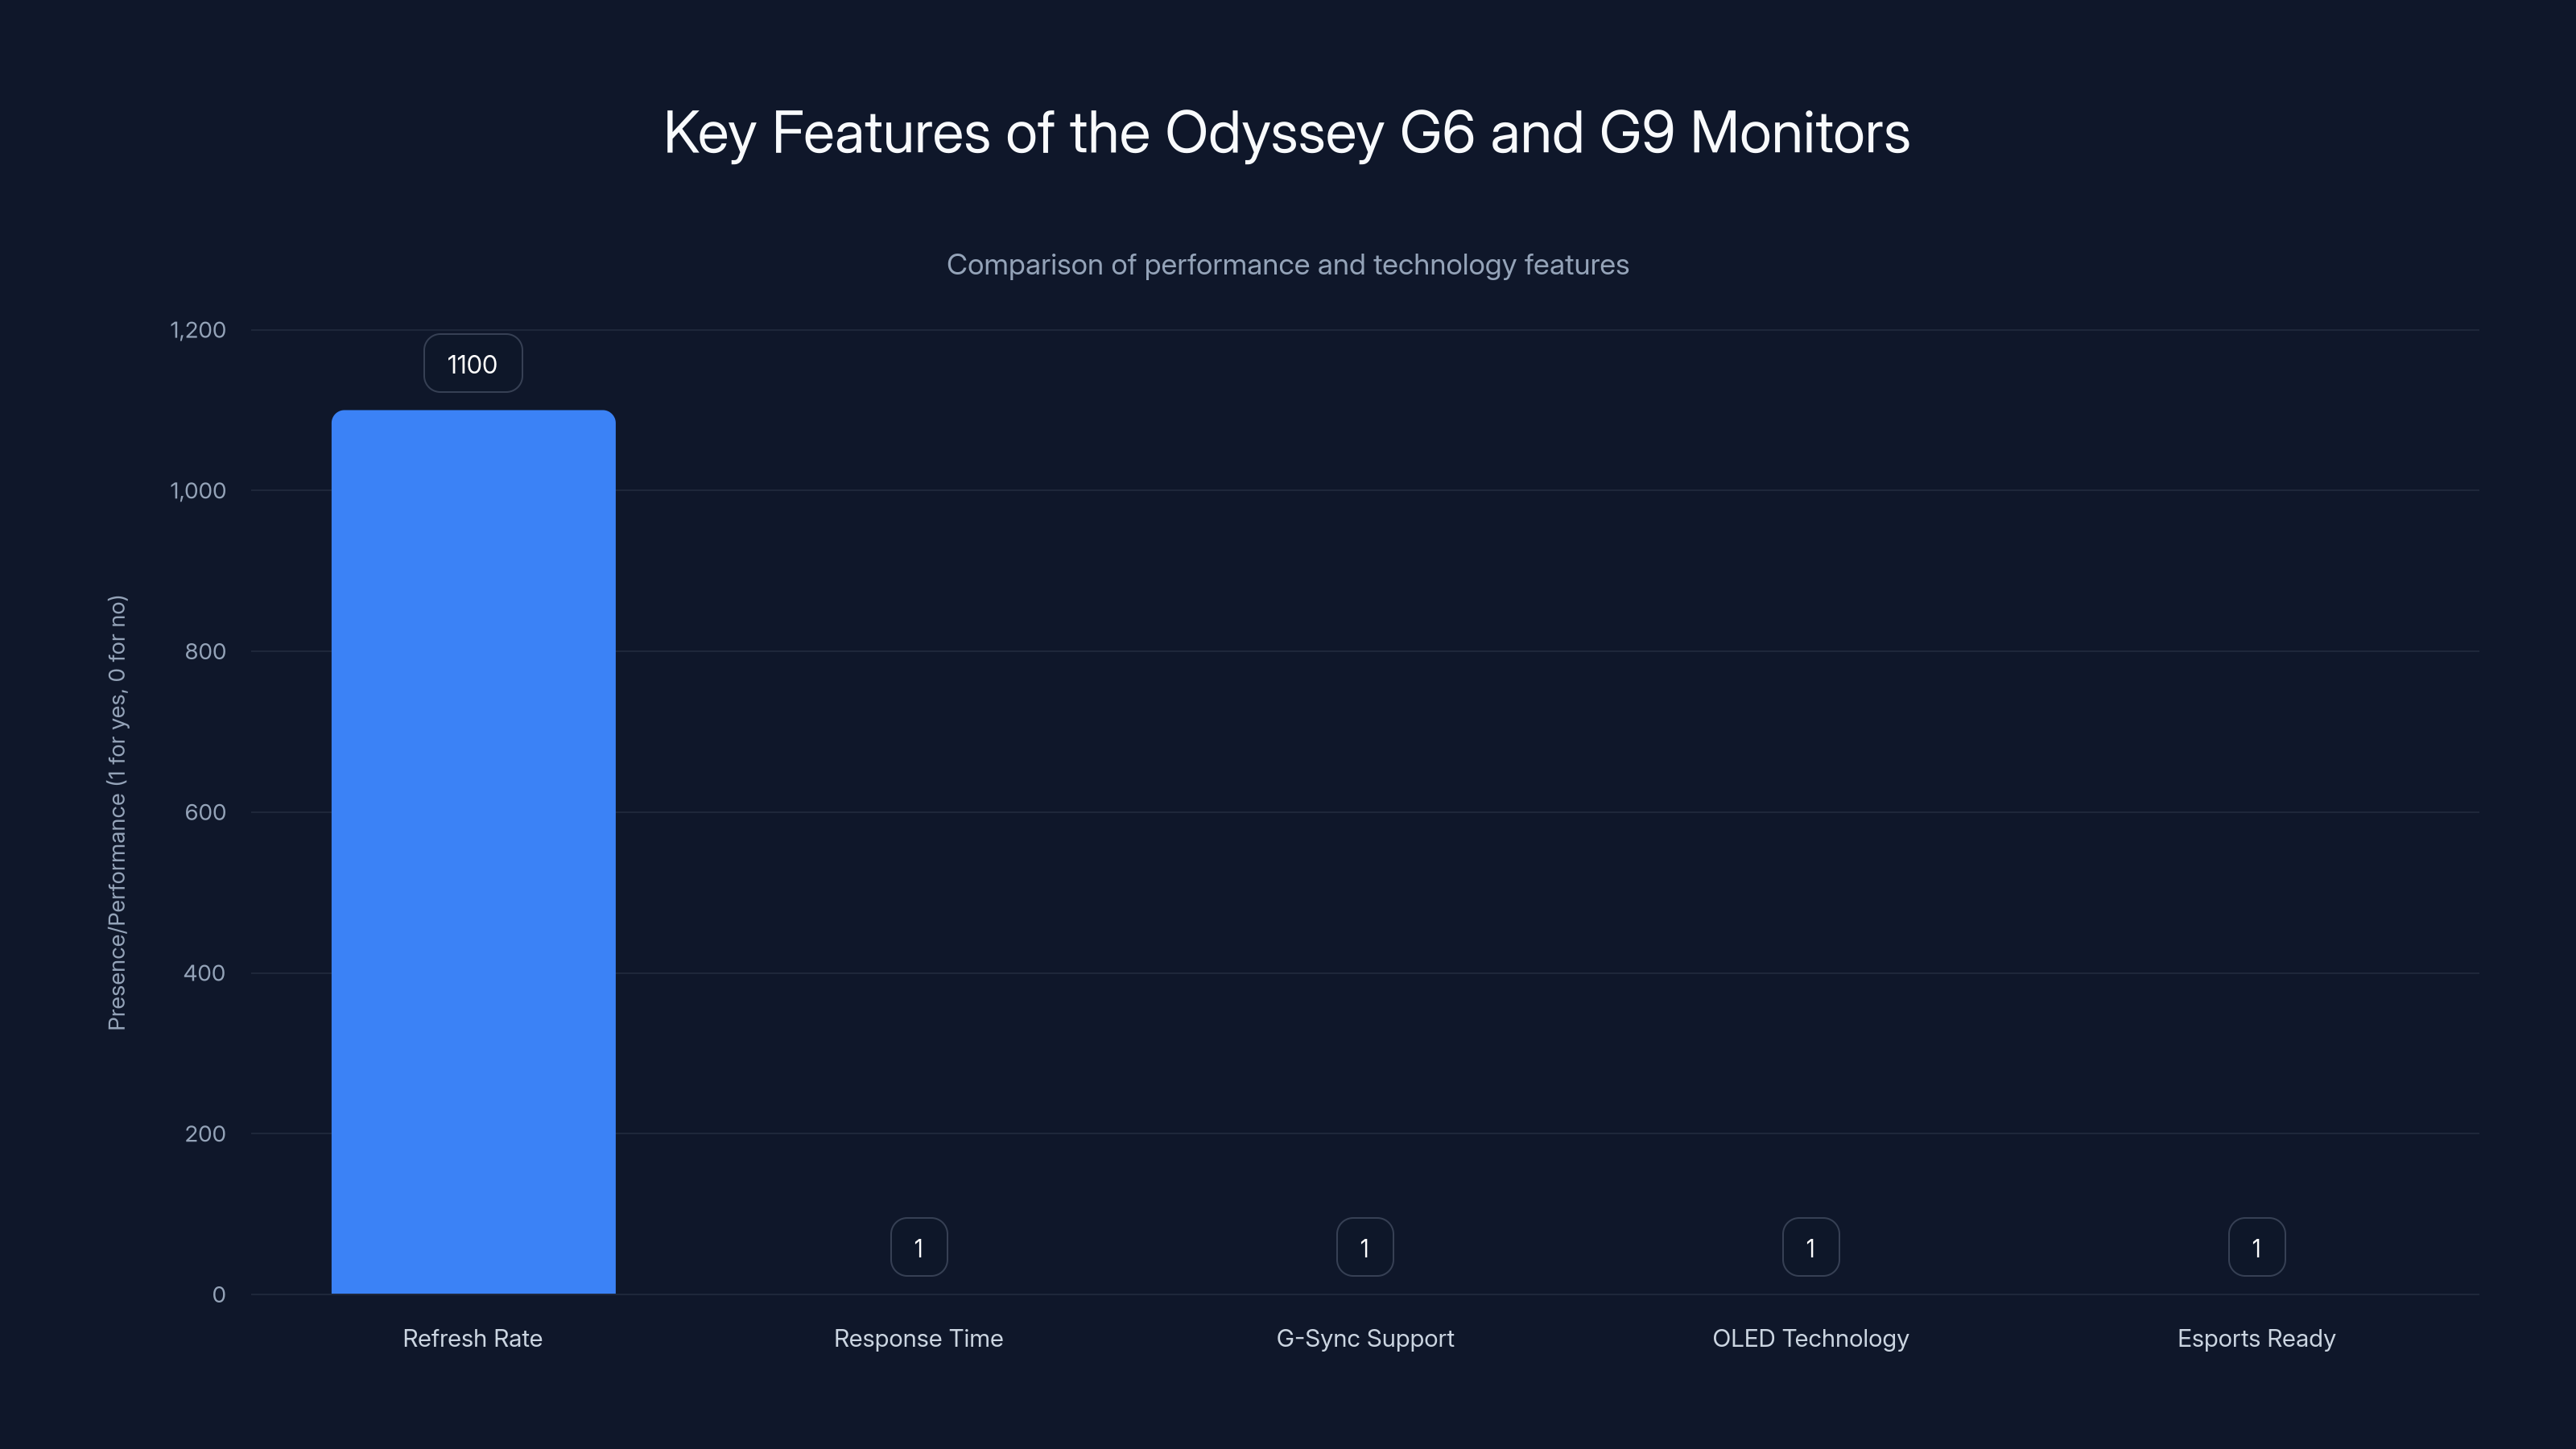Click the chart title Key Features of the Odyssey
The width and height of the screenshot is (2576, 1449).
[x=1287, y=133]
